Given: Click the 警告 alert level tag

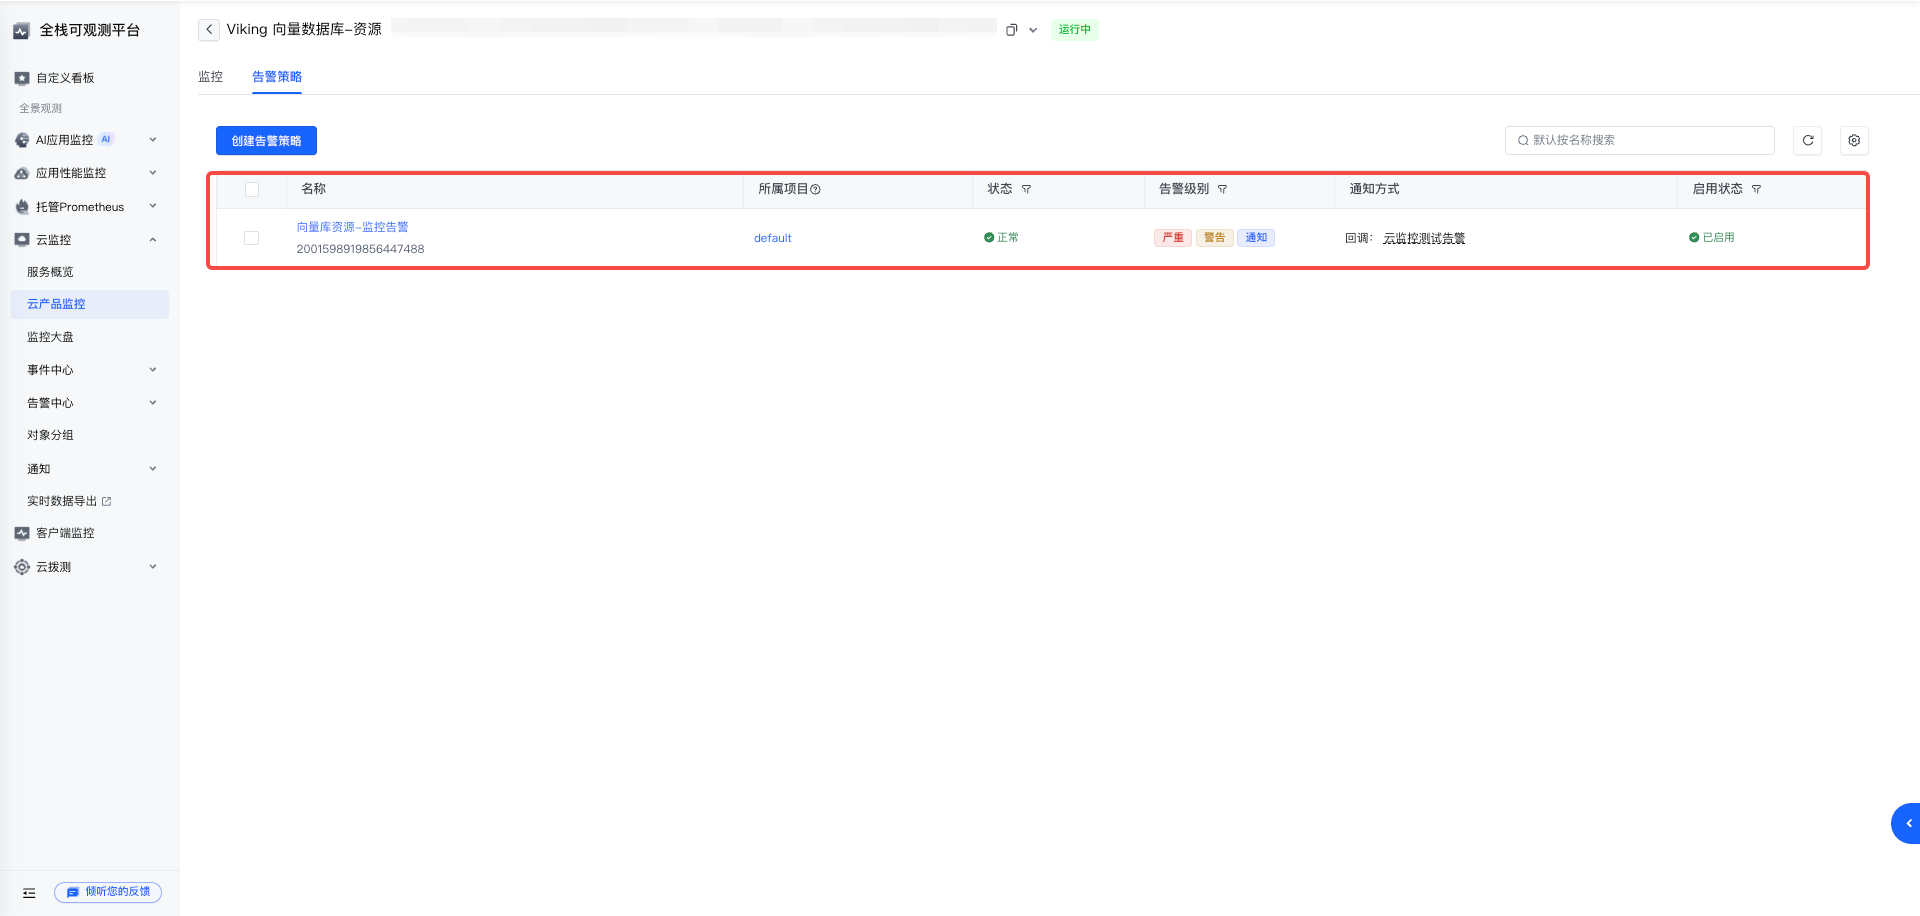Looking at the screenshot, I should (x=1214, y=238).
